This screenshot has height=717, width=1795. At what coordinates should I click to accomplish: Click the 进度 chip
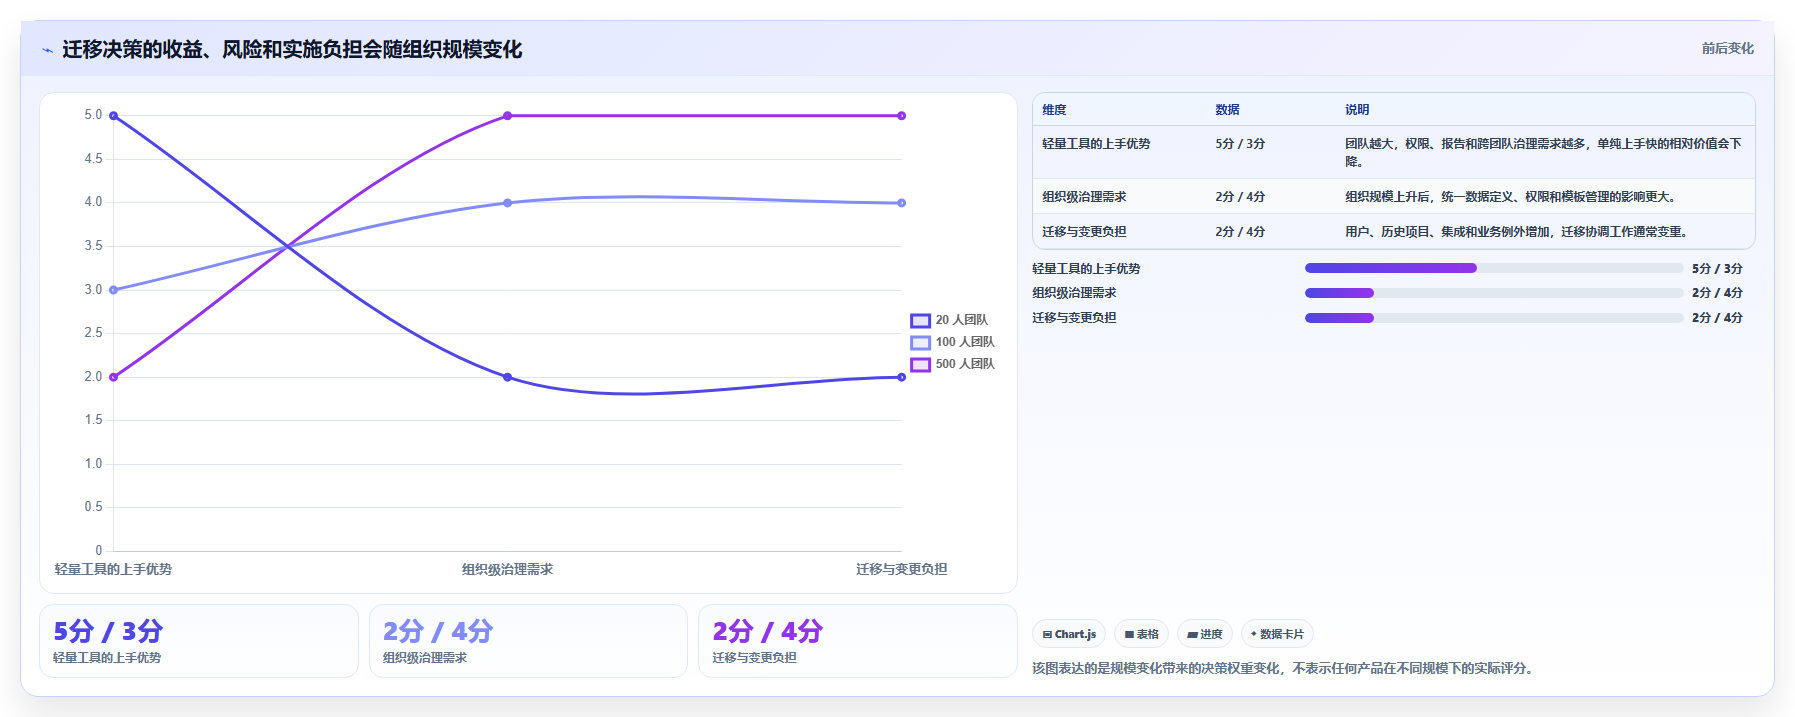click(x=1205, y=634)
